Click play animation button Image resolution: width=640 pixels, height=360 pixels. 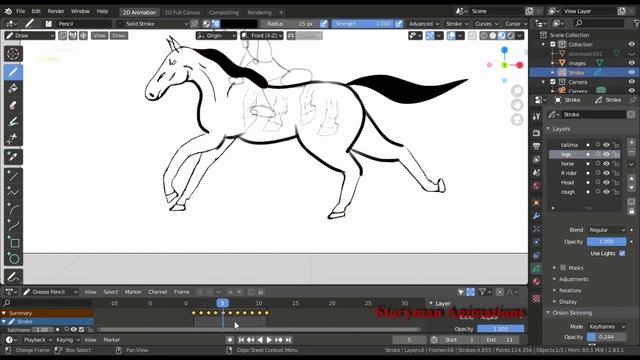click(269, 340)
